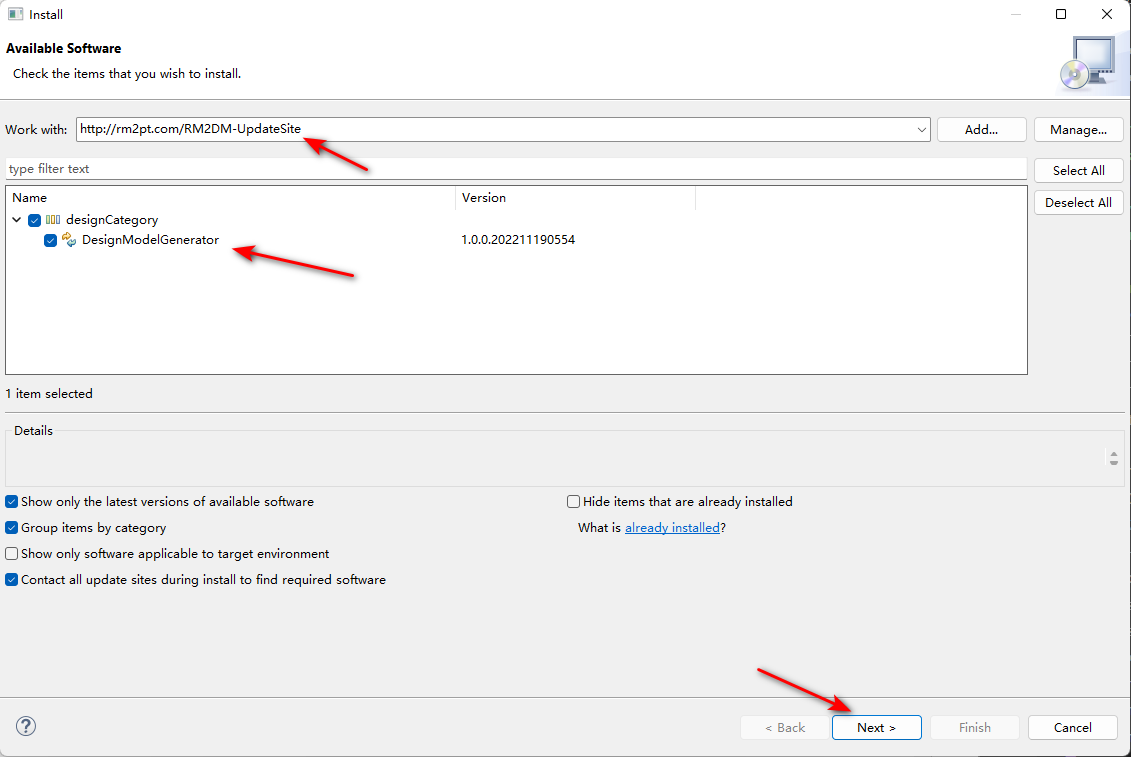Screen dimensions: 1131x757
Task: Click the help question mark icon
Action: coord(26,726)
